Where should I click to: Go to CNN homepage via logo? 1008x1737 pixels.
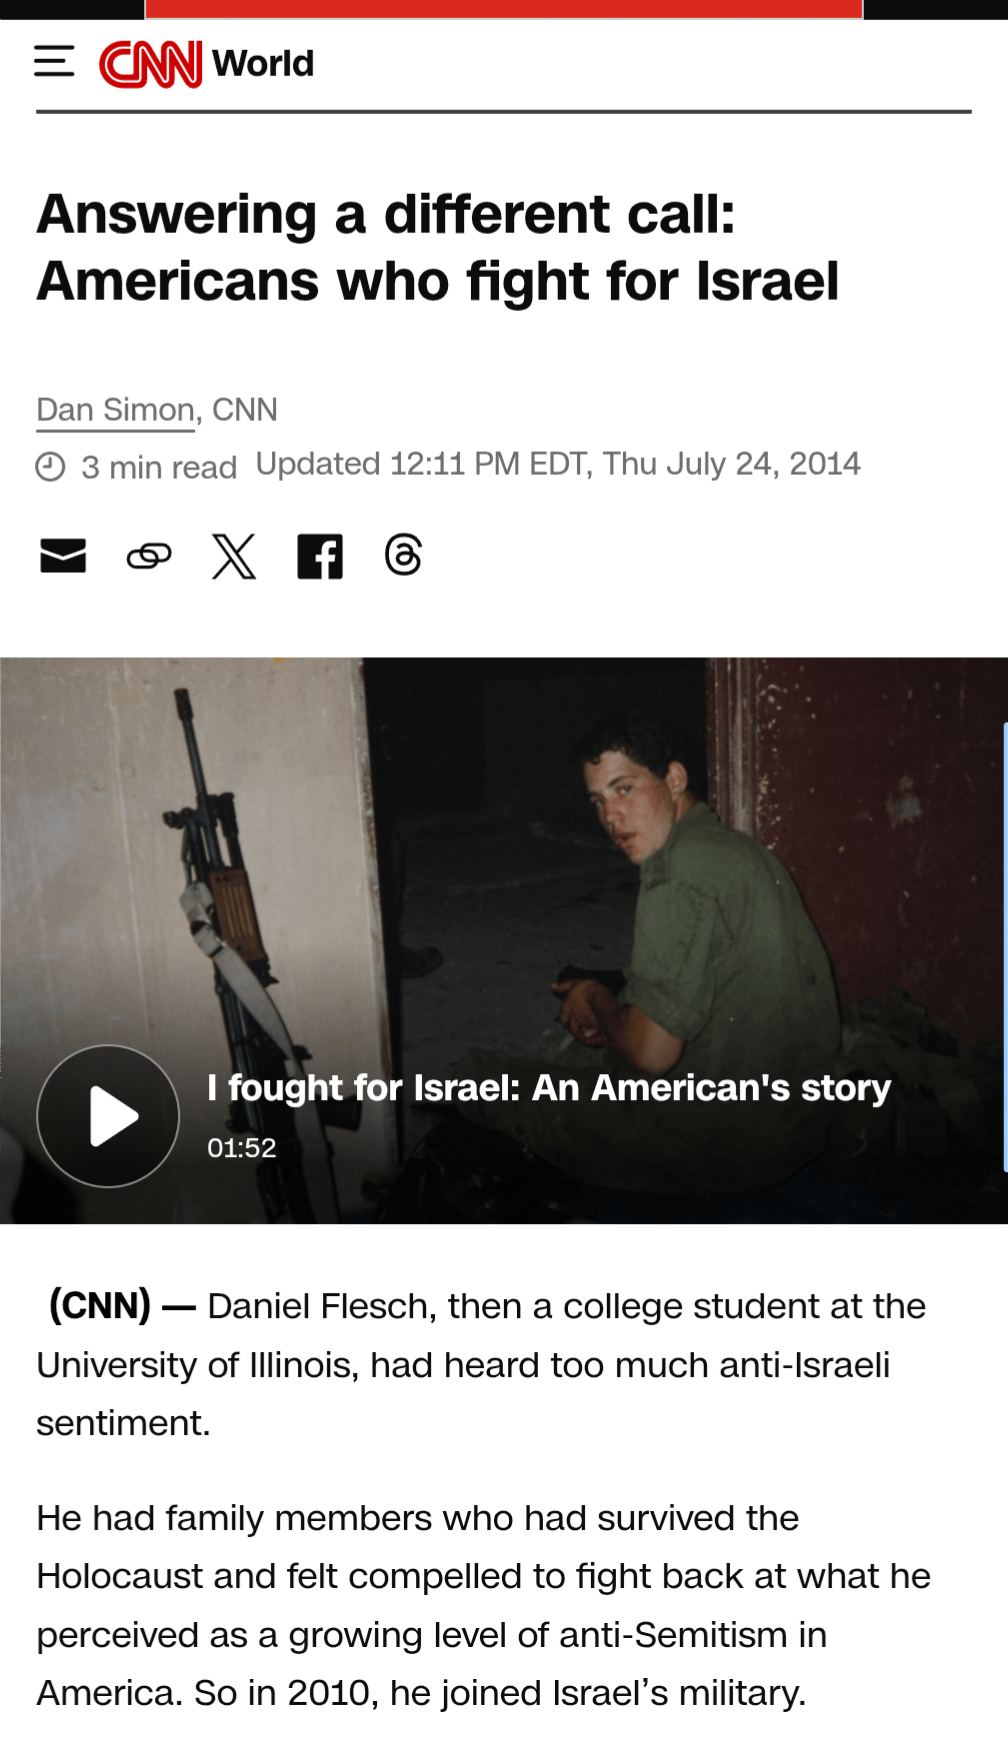coord(151,64)
